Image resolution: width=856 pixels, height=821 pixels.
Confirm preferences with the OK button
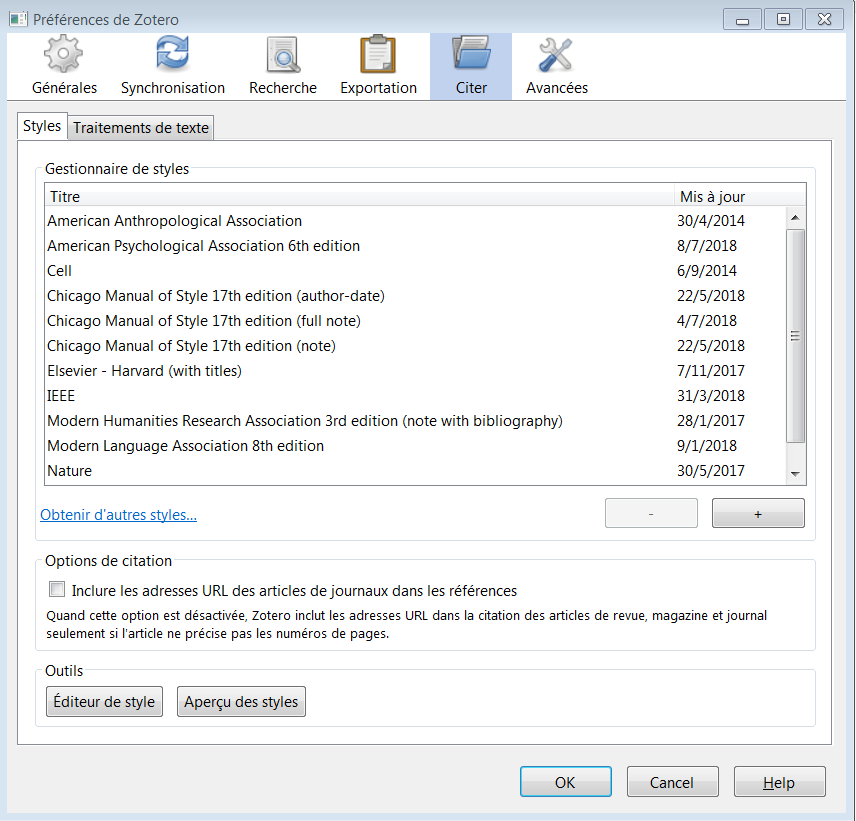click(x=565, y=782)
